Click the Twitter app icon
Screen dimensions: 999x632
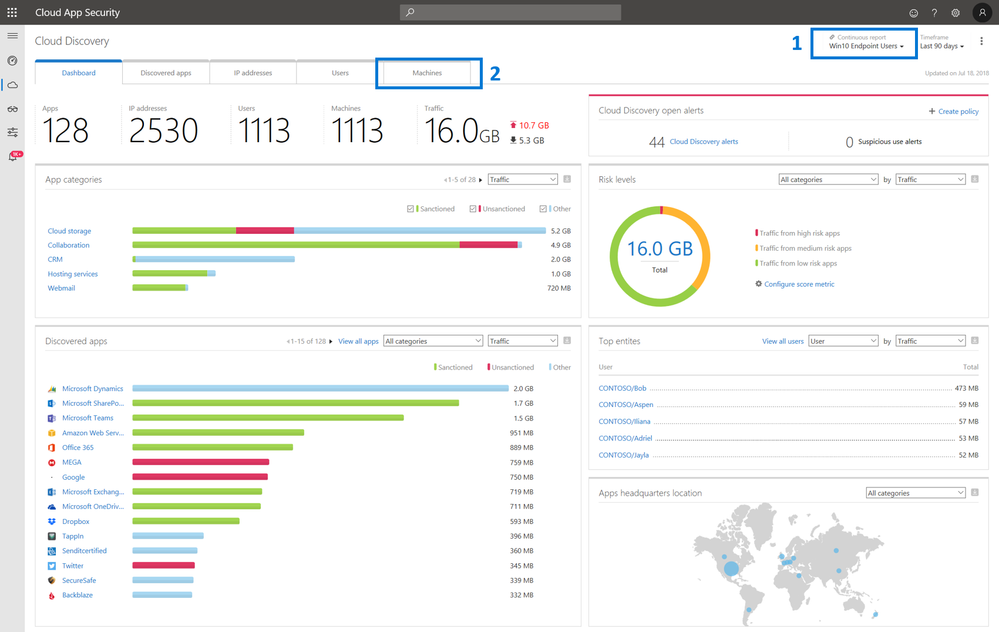point(52,566)
